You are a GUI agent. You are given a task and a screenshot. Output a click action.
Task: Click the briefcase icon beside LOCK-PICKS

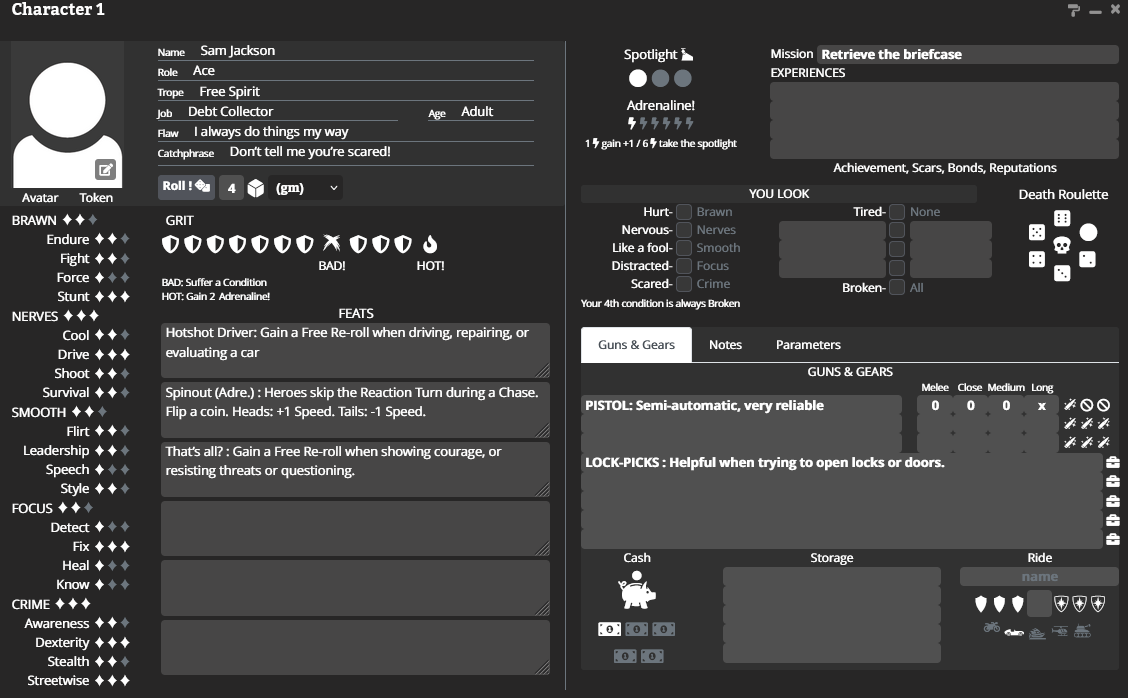point(1112,462)
